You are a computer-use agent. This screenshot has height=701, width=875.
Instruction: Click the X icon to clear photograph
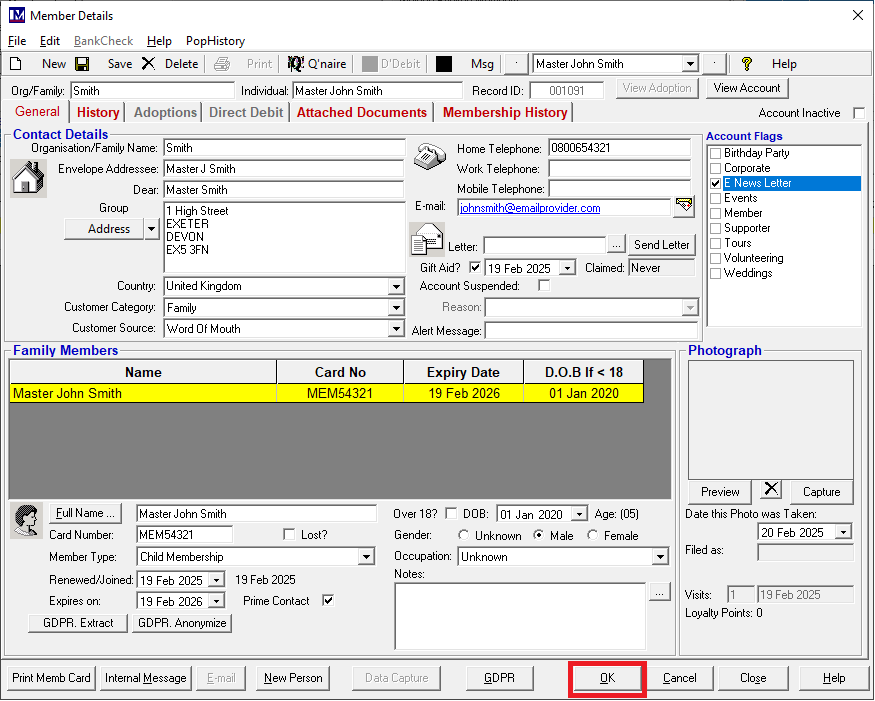[770, 490]
